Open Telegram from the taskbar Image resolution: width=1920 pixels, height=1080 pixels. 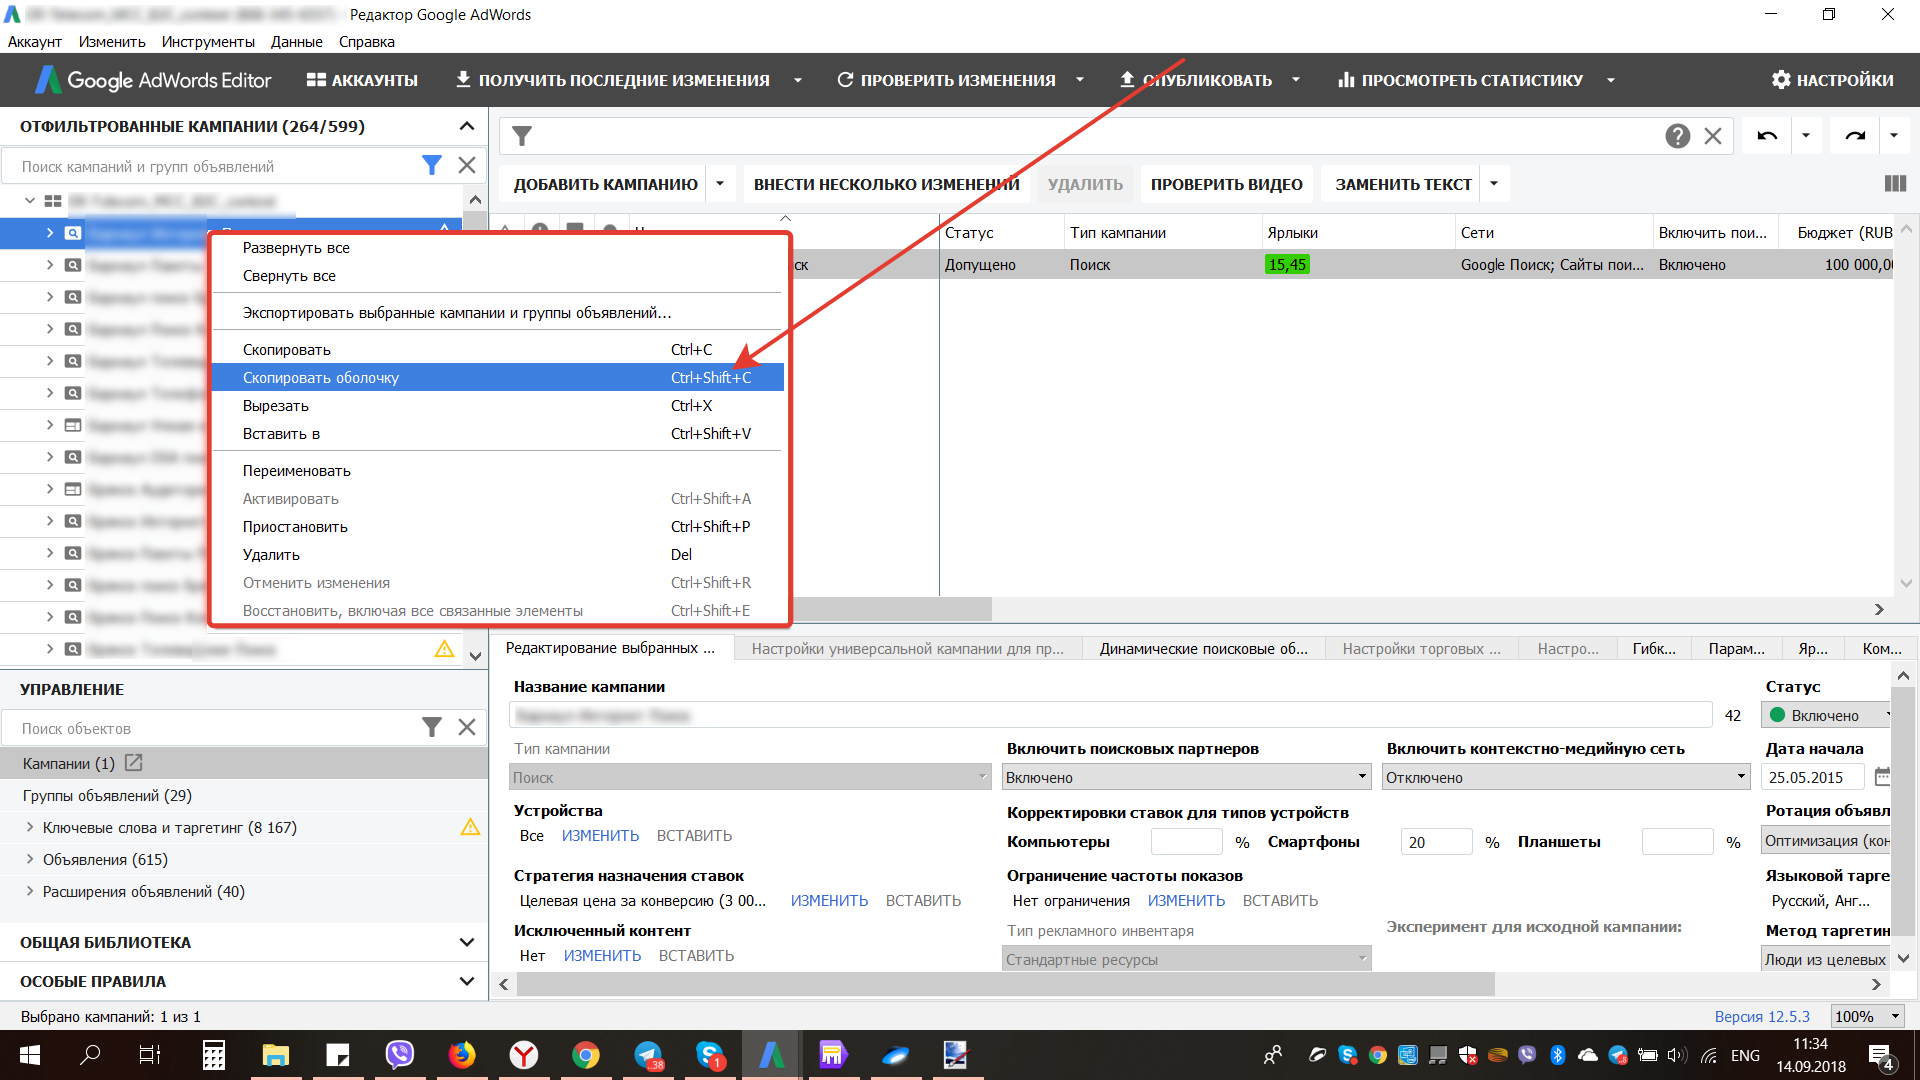pos(648,1055)
